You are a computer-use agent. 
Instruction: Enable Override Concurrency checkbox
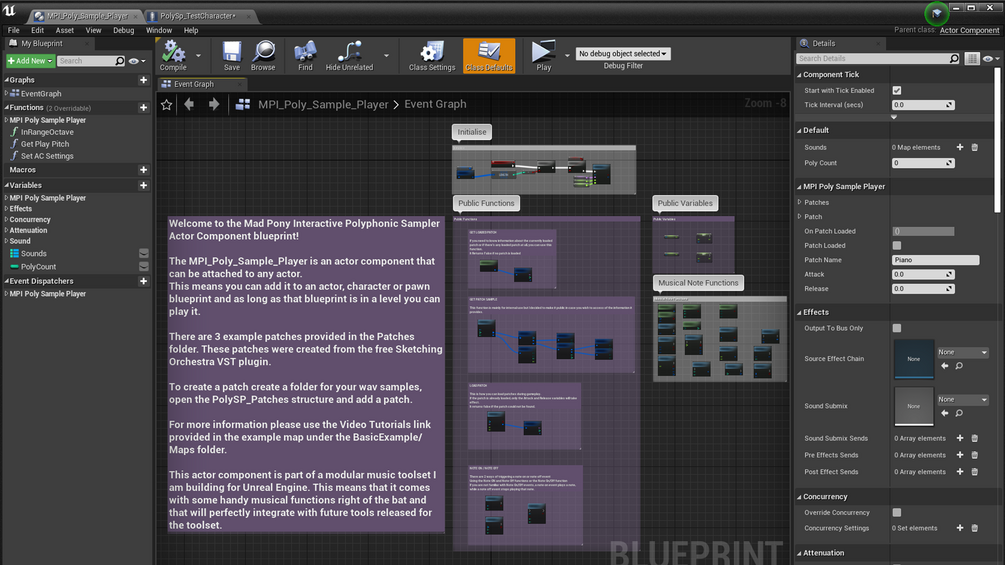897,512
